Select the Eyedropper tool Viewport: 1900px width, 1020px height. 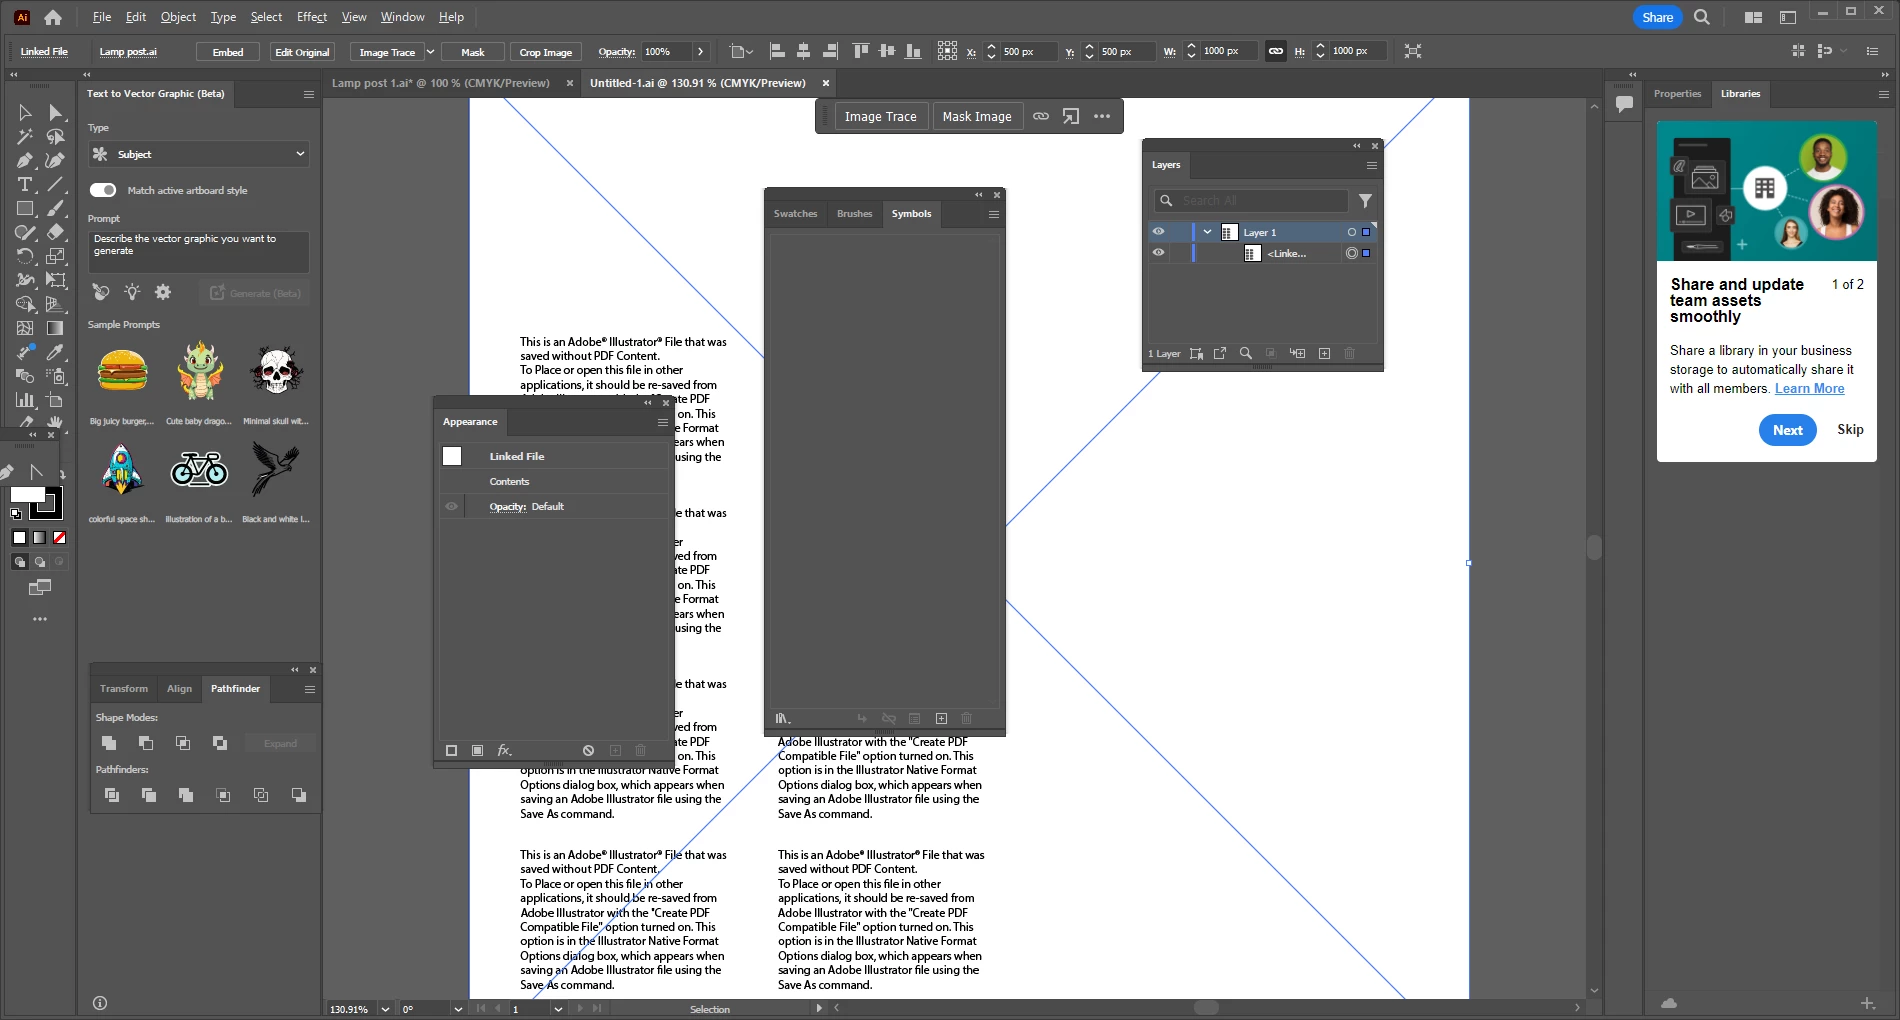[x=56, y=352]
